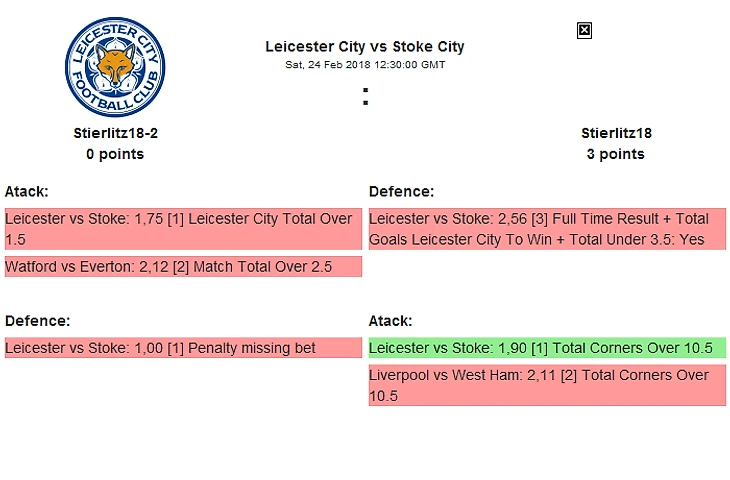Select the match date Sat, 24 Feb 2018
This screenshot has width=730, height=480.
[x=328, y=64]
